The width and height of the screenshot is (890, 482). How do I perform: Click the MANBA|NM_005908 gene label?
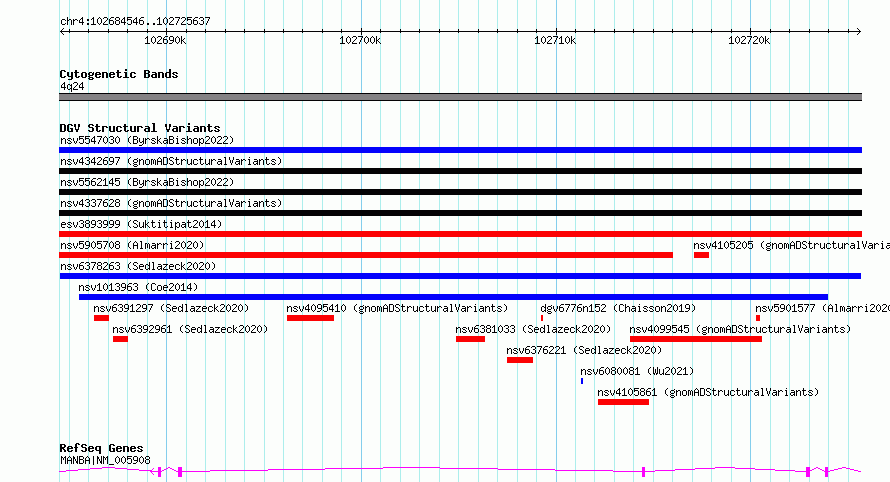click(x=105, y=460)
